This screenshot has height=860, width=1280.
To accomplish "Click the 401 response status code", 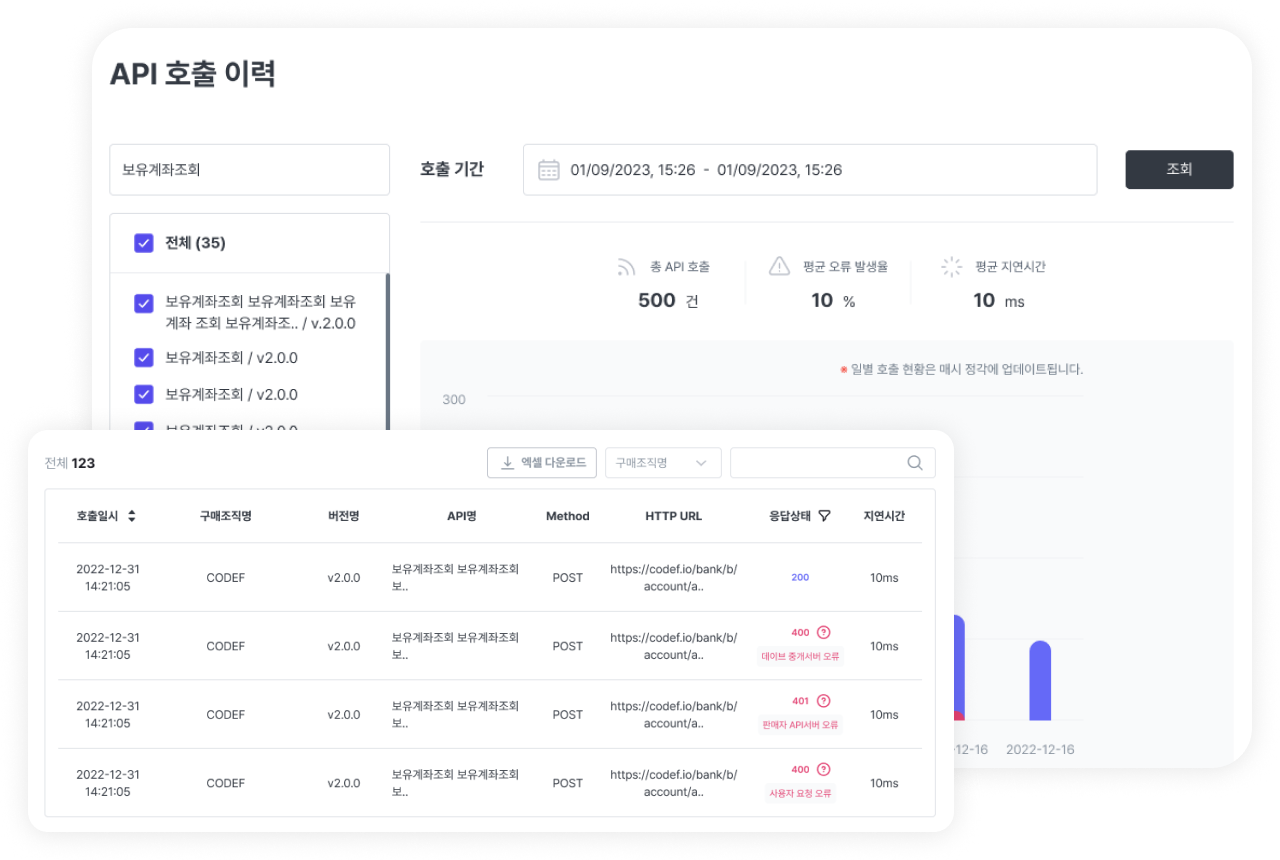I will [x=800, y=701].
